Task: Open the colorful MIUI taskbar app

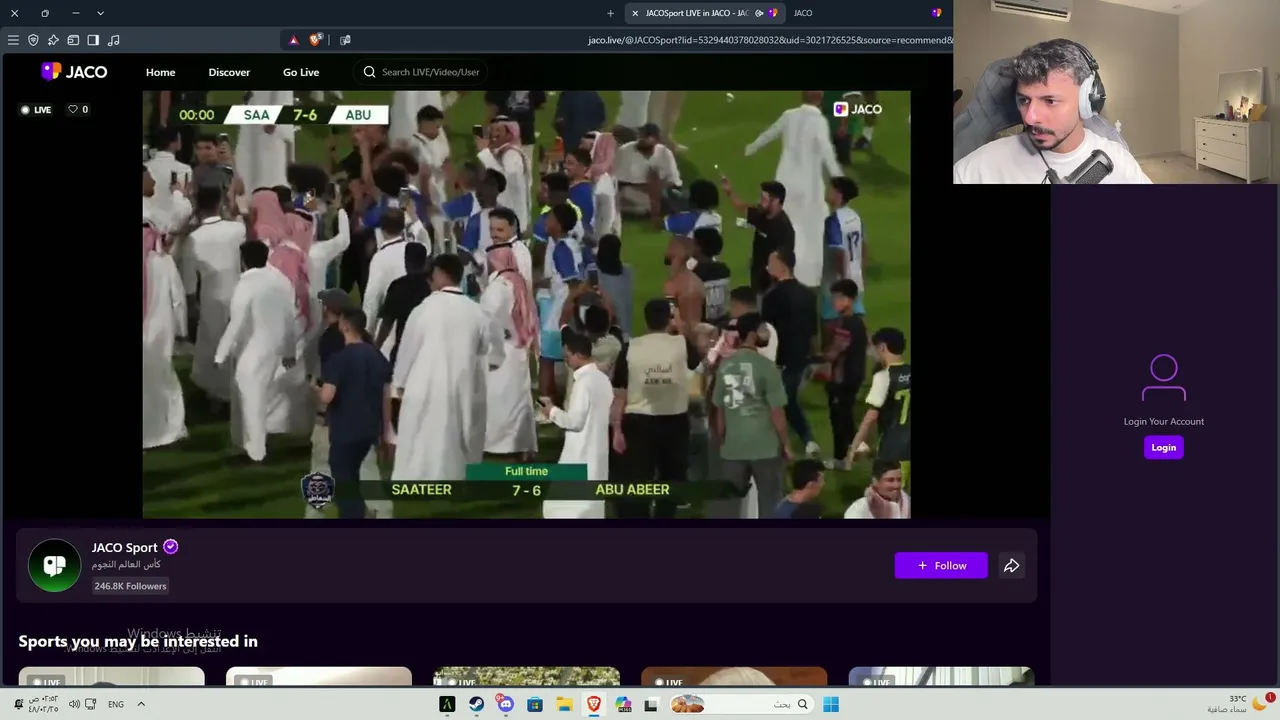Action: click(x=623, y=704)
